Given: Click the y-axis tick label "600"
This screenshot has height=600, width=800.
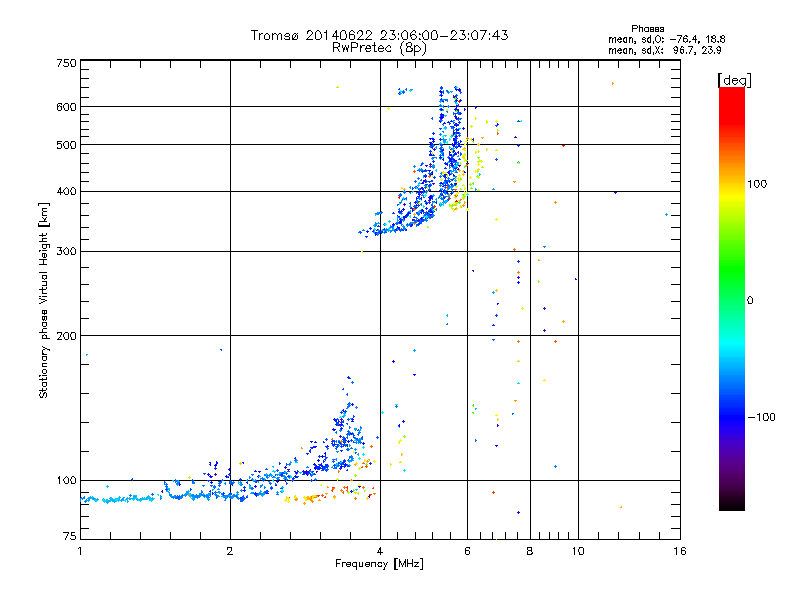Looking at the screenshot, I should [x=66, y=107].
